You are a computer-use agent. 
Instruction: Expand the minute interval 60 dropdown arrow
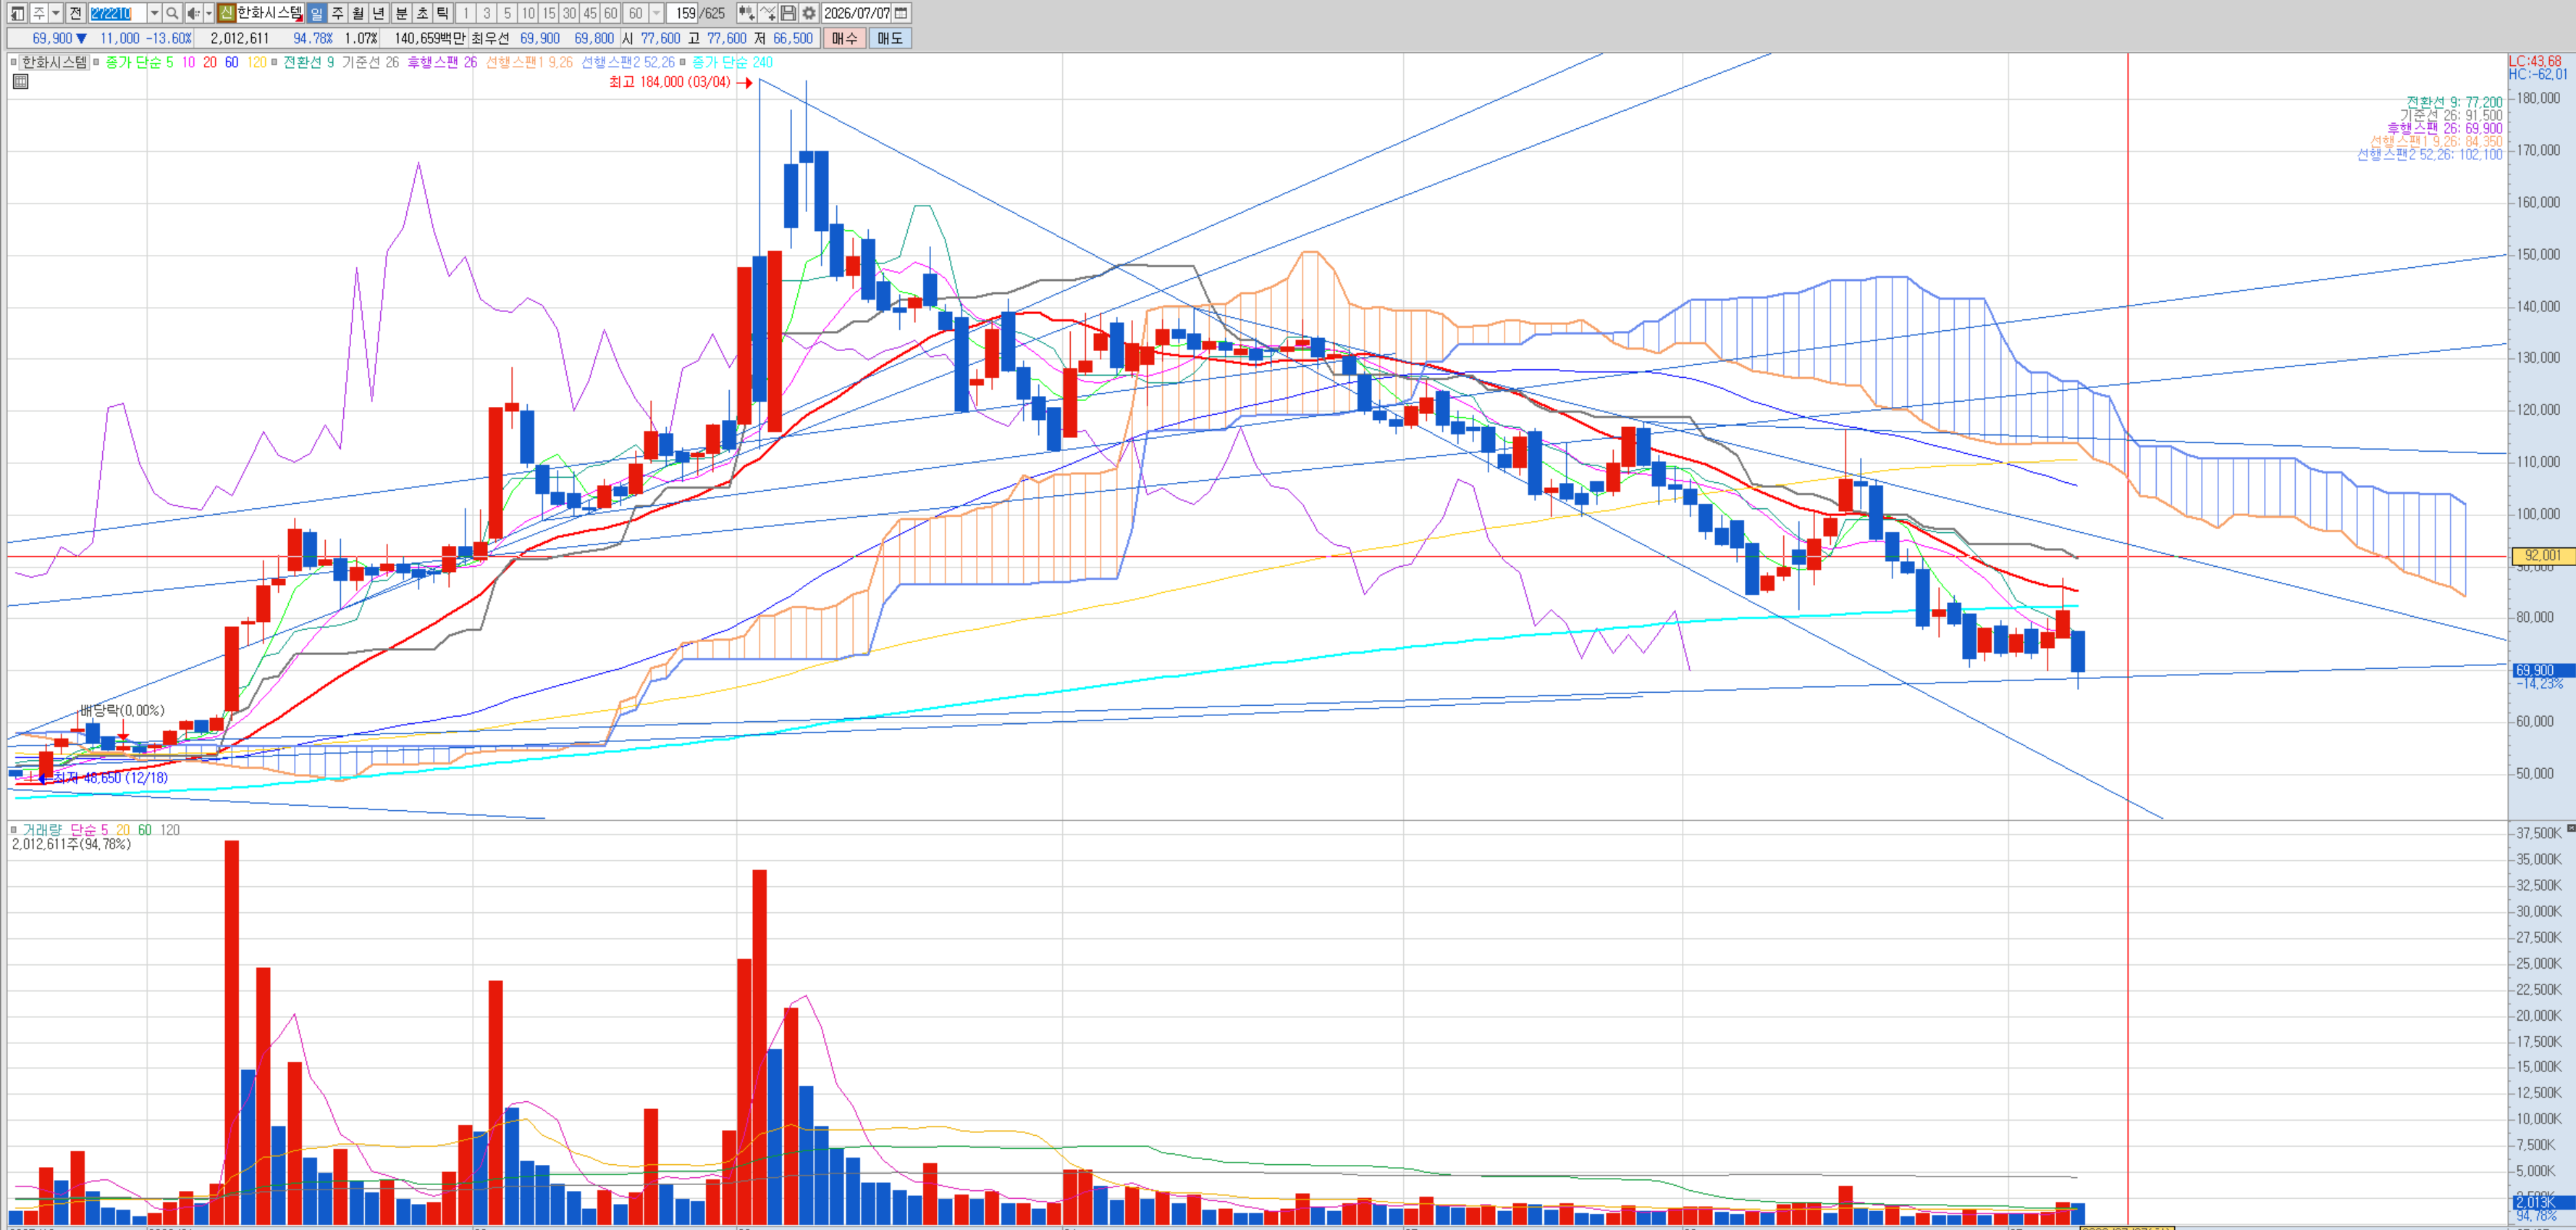coord(656,13)
